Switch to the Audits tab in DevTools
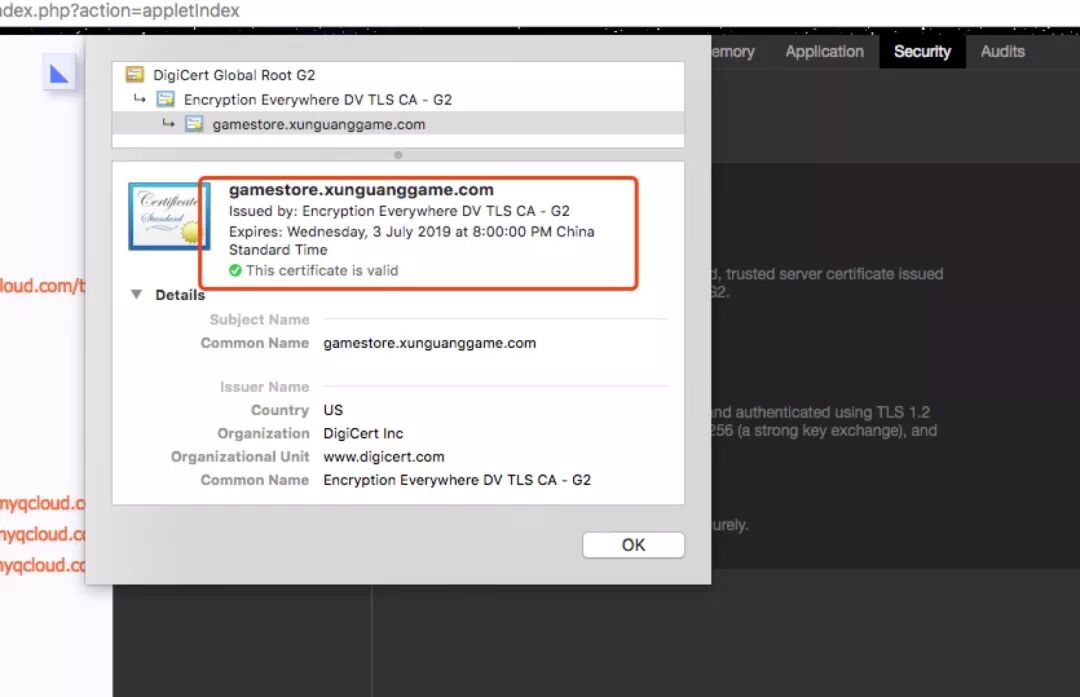 (1002, 52)
